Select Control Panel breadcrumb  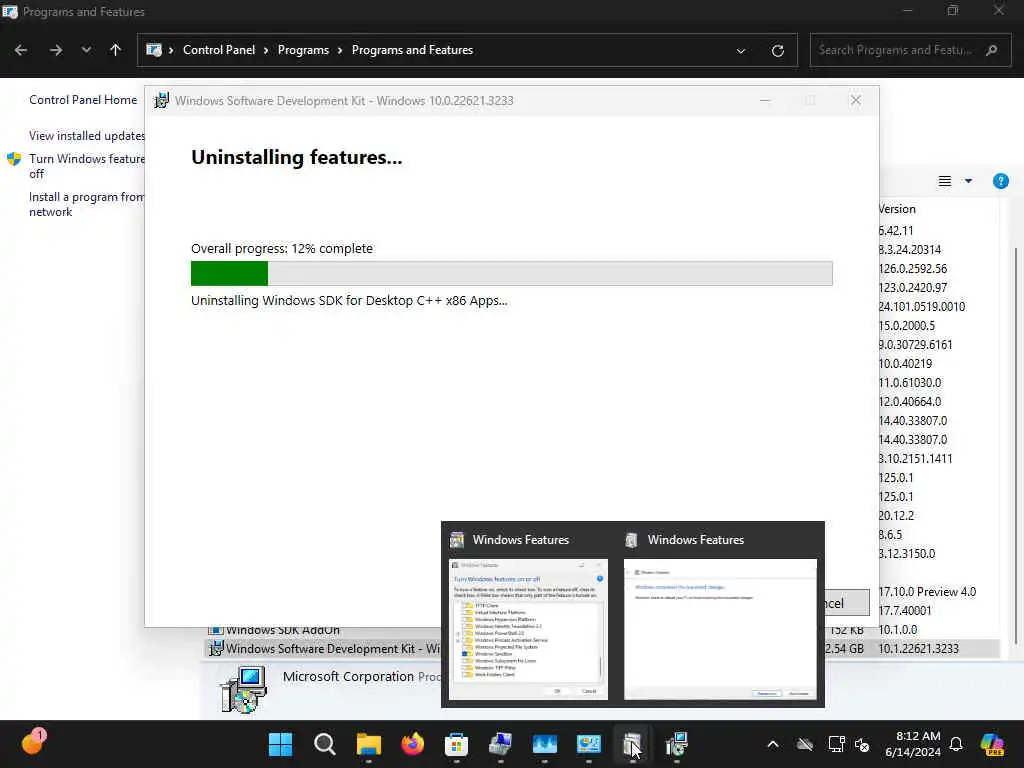(x=219, y=50)
